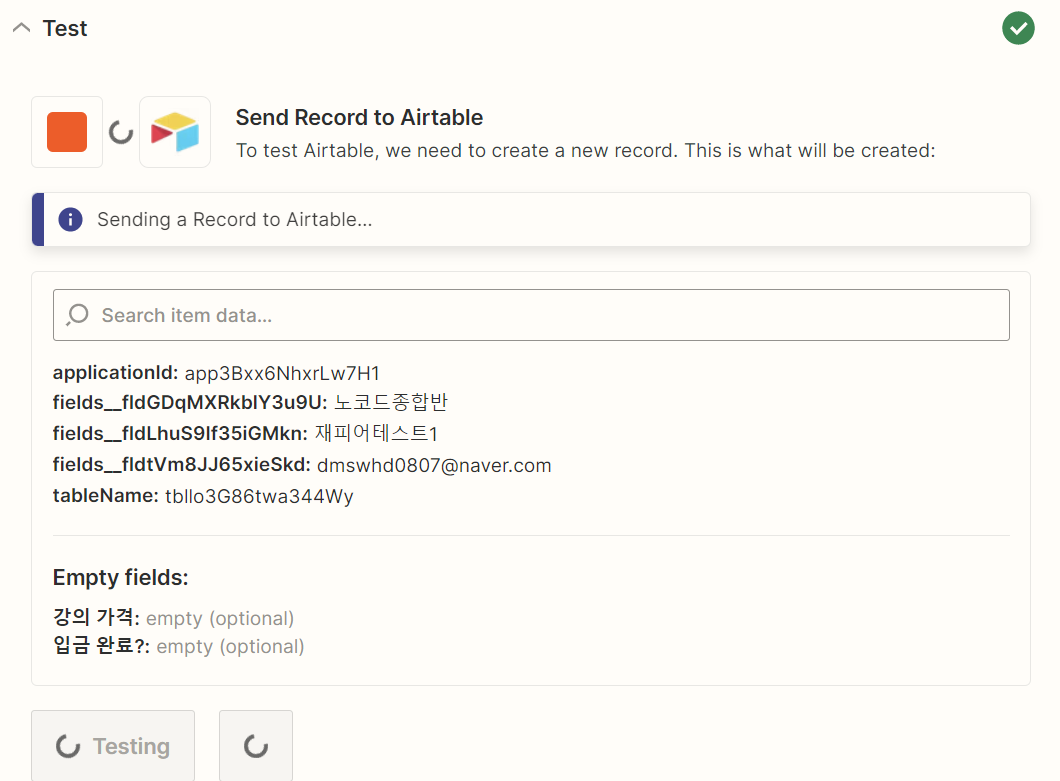Click the Airtable logo icon
Viewport: 1060px width, 781px height.
tap(175, 132)
